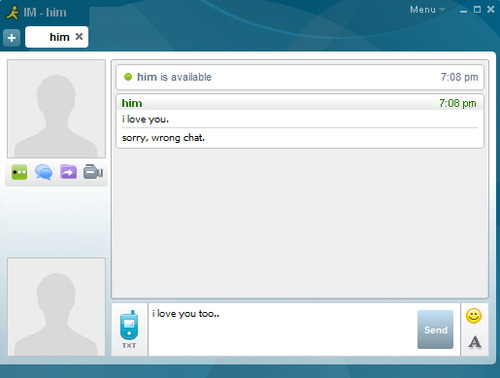
Task: Click him's buddy avatar picture
Action: click(56, 109)
